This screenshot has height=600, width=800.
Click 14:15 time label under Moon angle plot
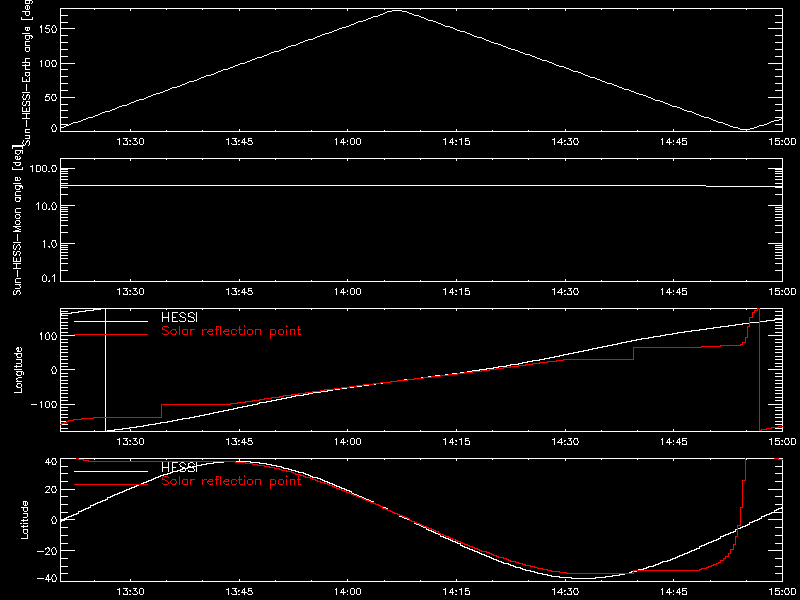tap(457, 292)
